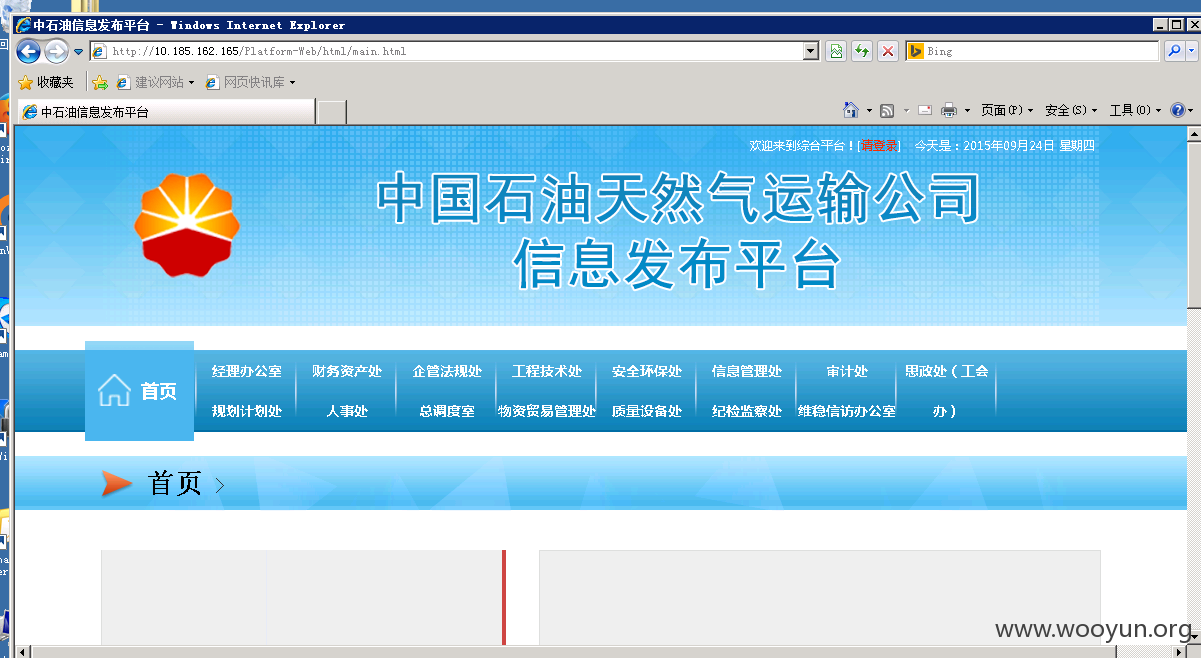Open the 纪检监察处 department link

pyautogui.click(x=747, y=411)
